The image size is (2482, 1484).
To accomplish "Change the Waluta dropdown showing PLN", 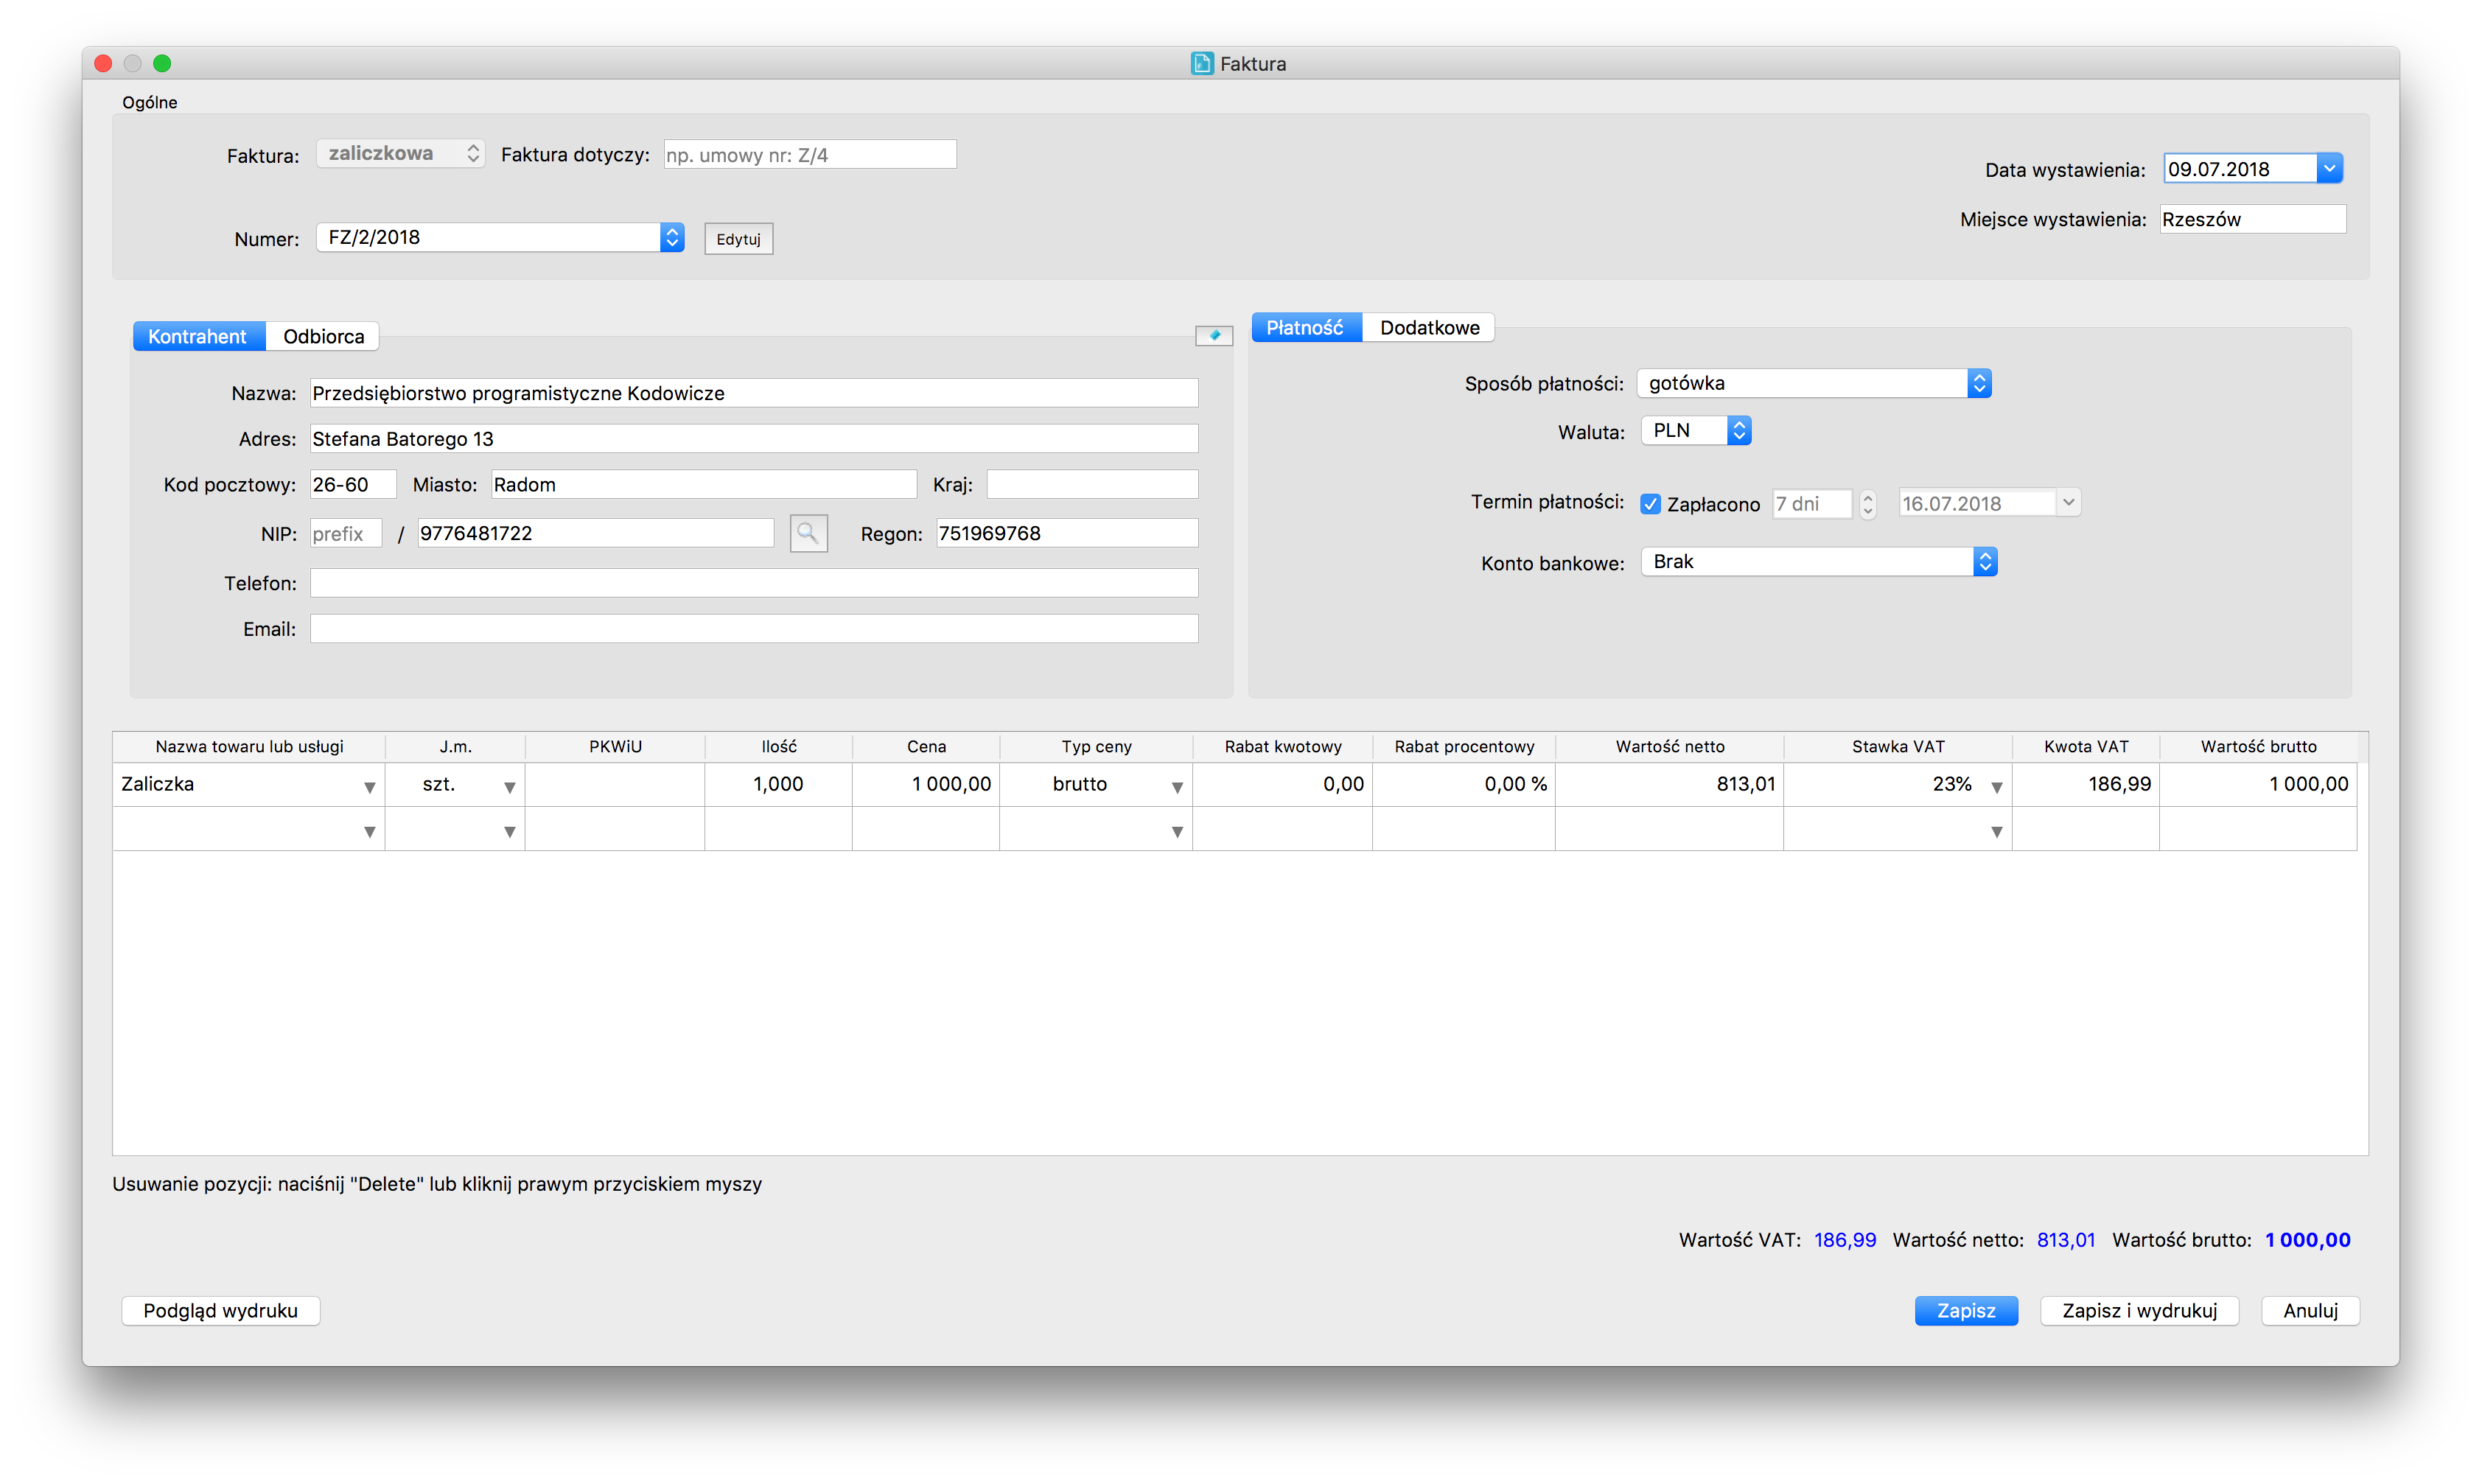I will click(x=1696, y=431).
